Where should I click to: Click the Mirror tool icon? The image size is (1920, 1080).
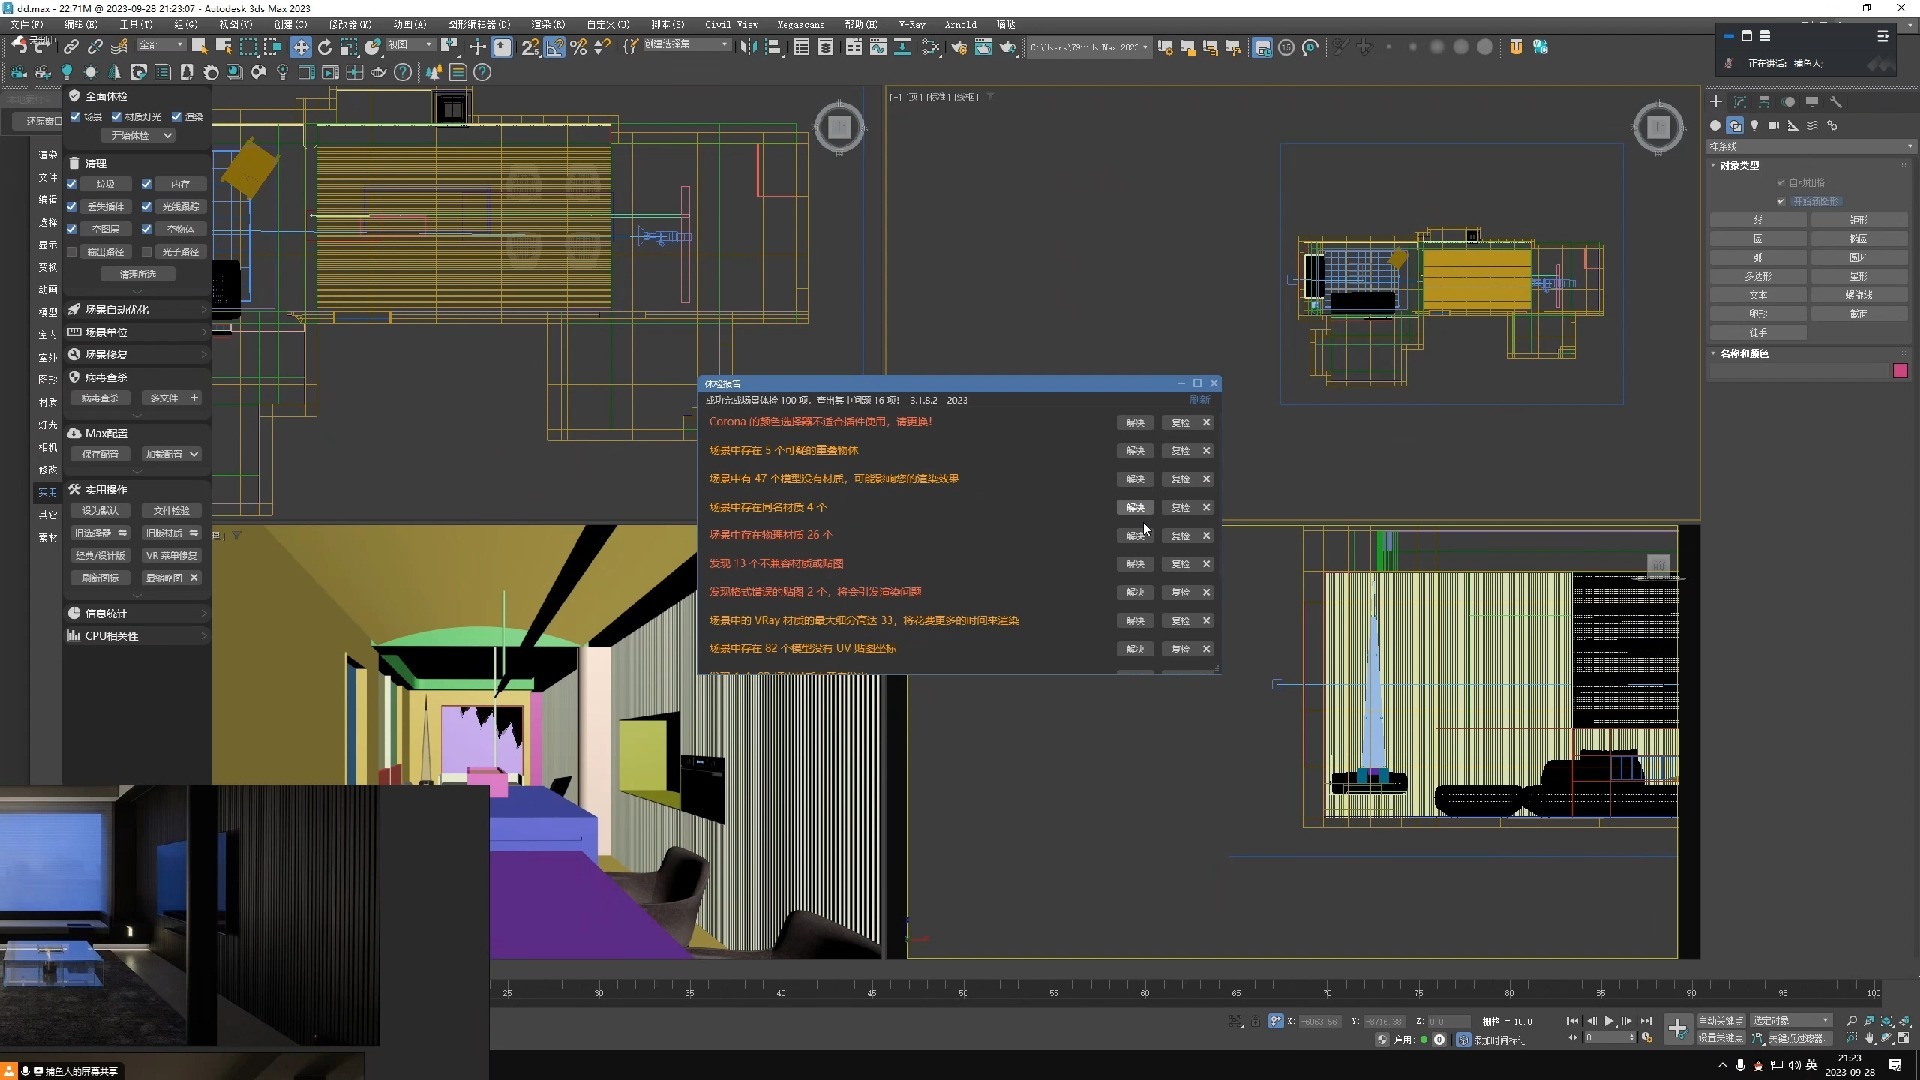pyautogui.click(x=748, y=47)
